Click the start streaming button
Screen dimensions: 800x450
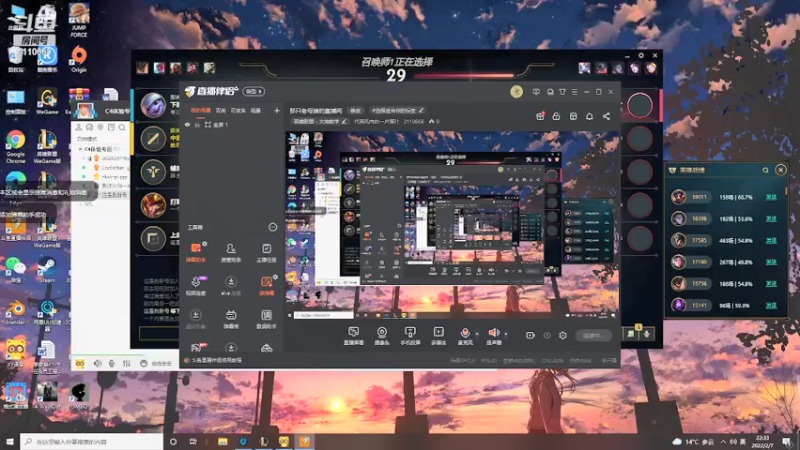click(593, 335)
